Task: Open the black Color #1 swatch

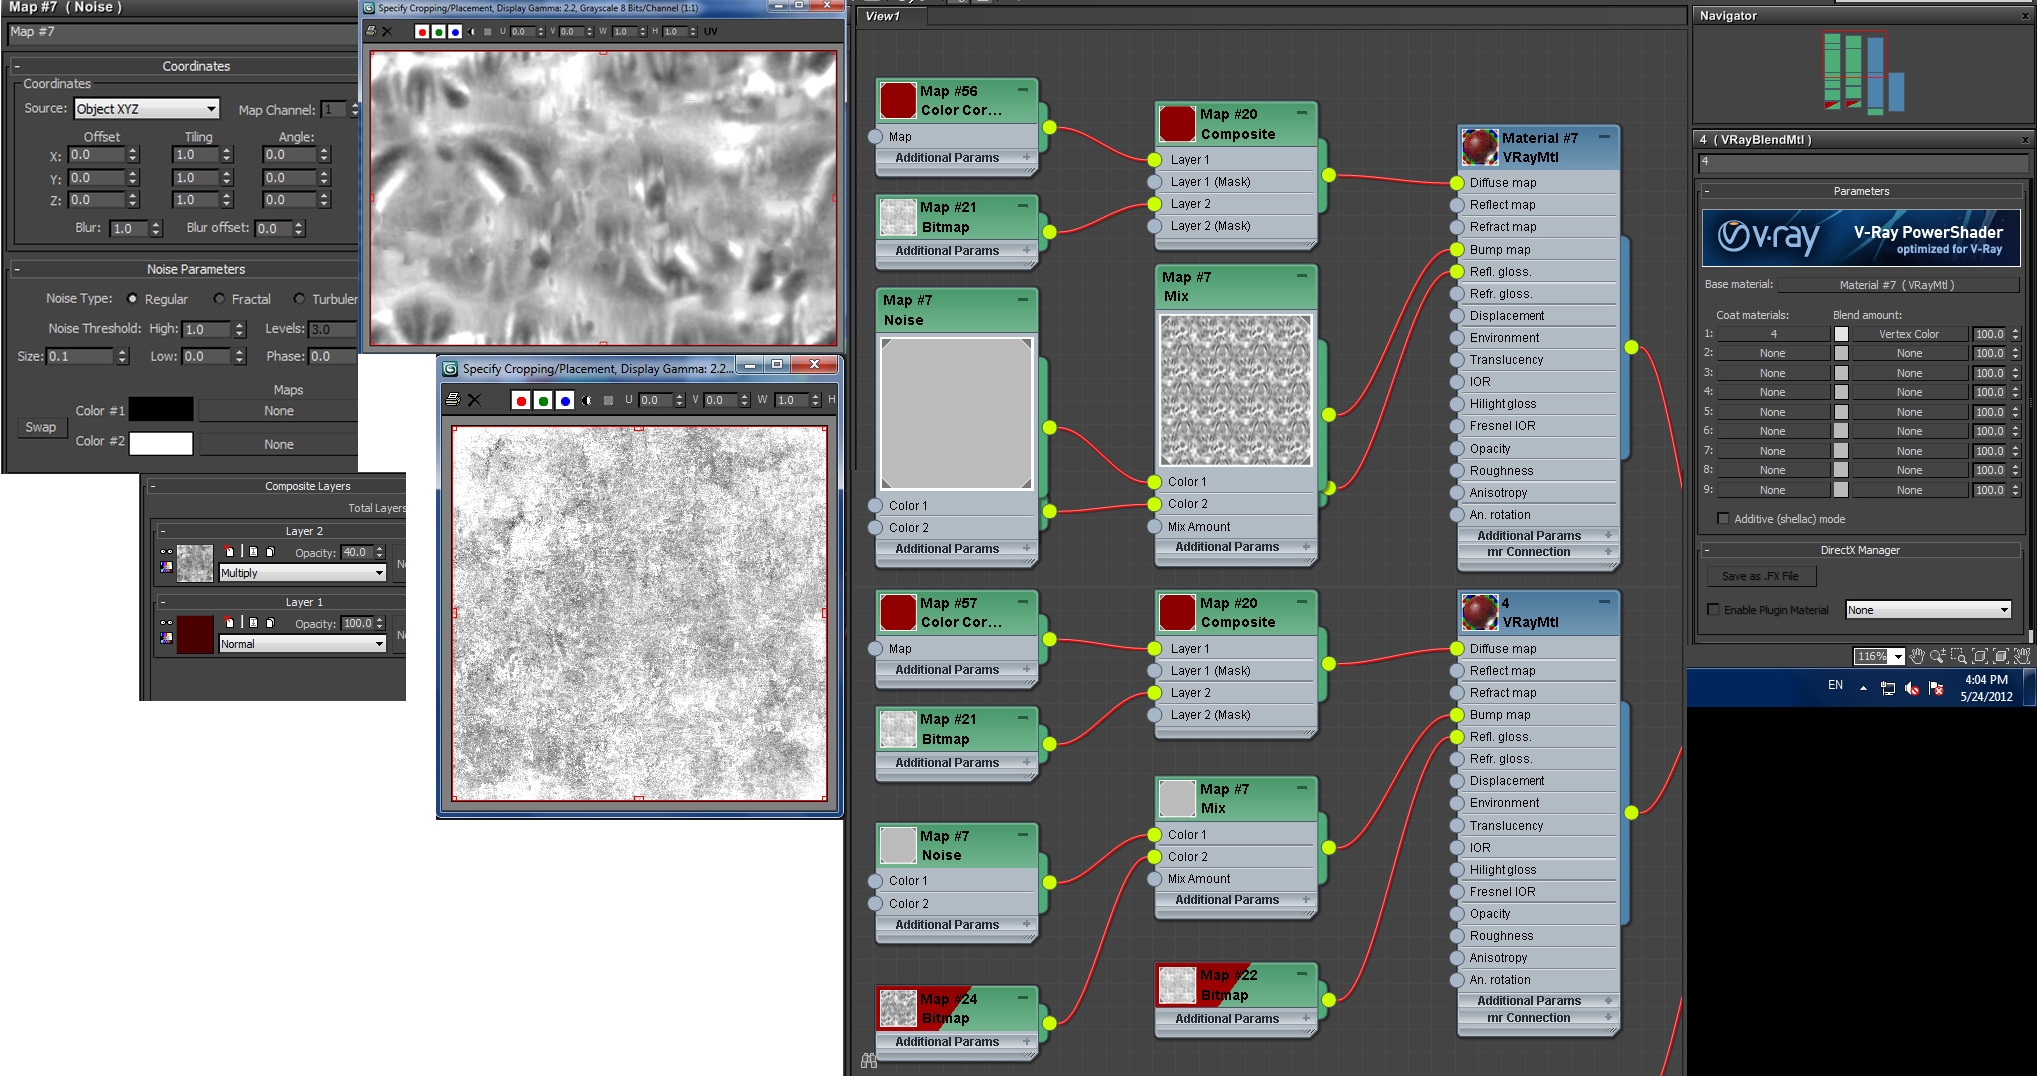Action: (x=161, y=410)
